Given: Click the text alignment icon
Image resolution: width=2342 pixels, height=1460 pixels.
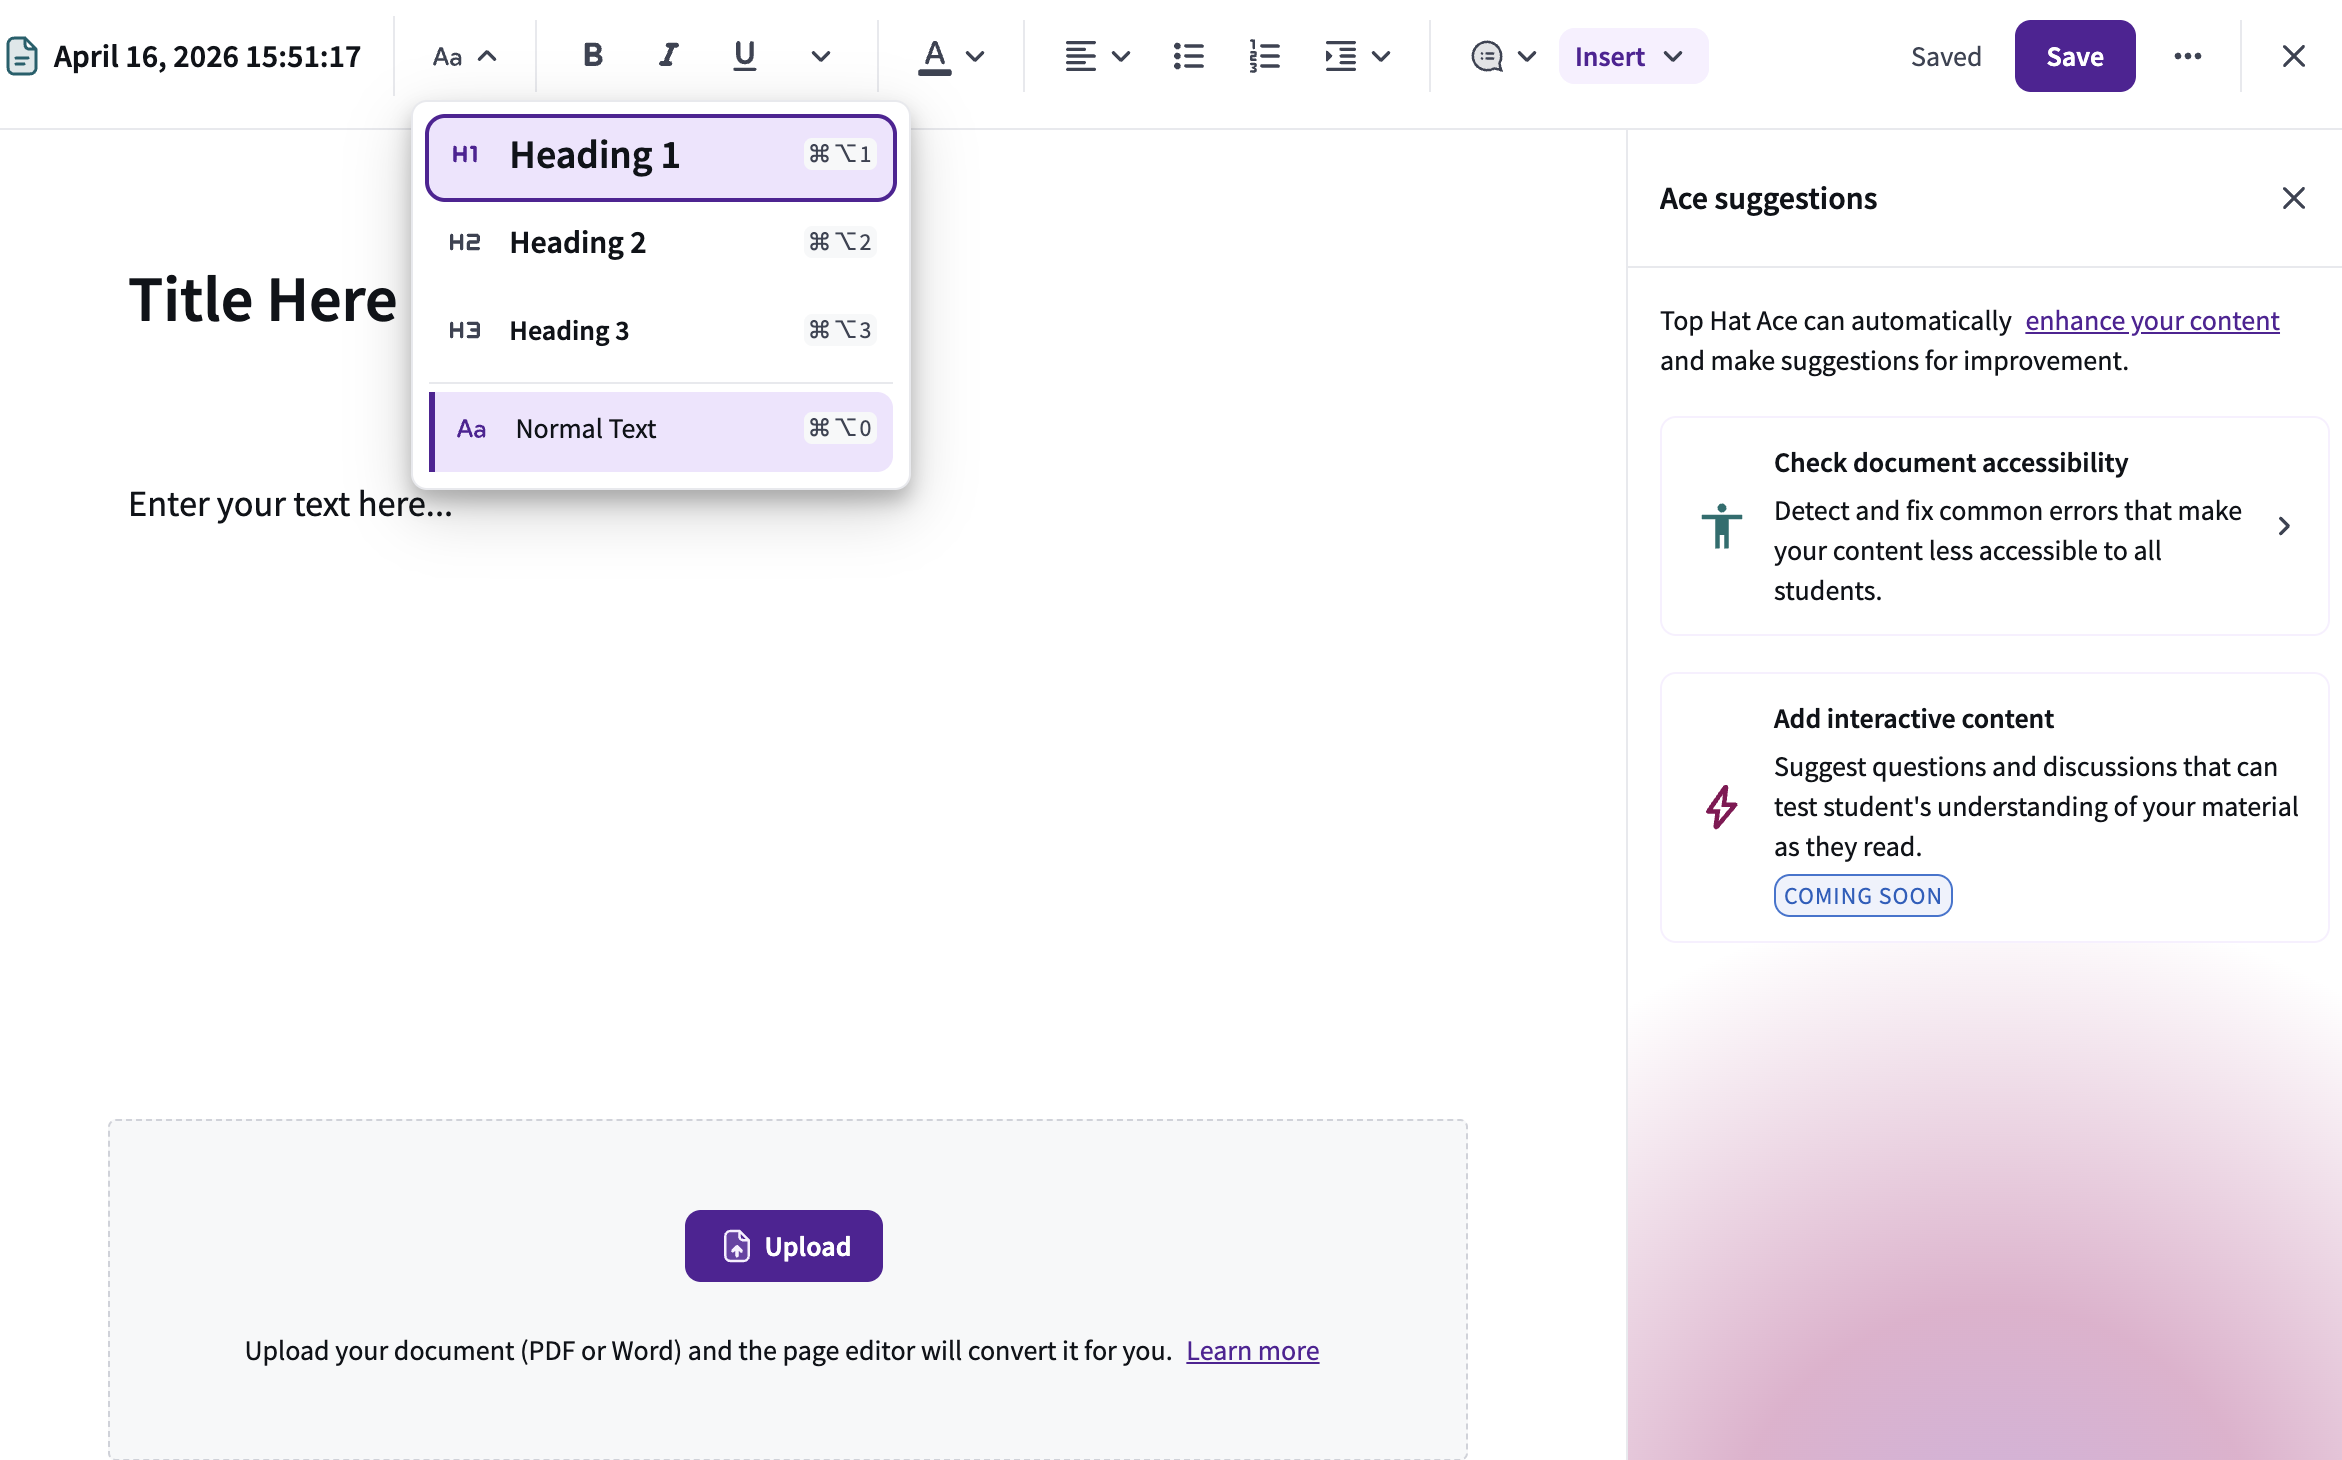Looking at the screenshot, I should [x=1080, y=56].
